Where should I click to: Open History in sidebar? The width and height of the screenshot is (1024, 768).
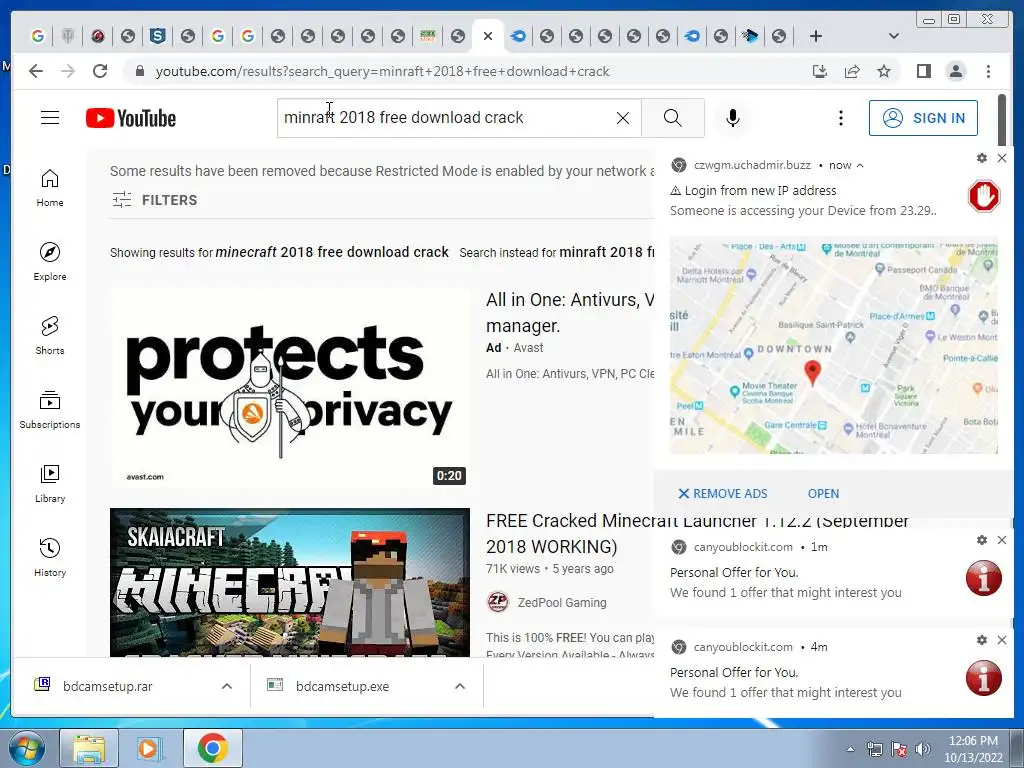coord(50,557)
